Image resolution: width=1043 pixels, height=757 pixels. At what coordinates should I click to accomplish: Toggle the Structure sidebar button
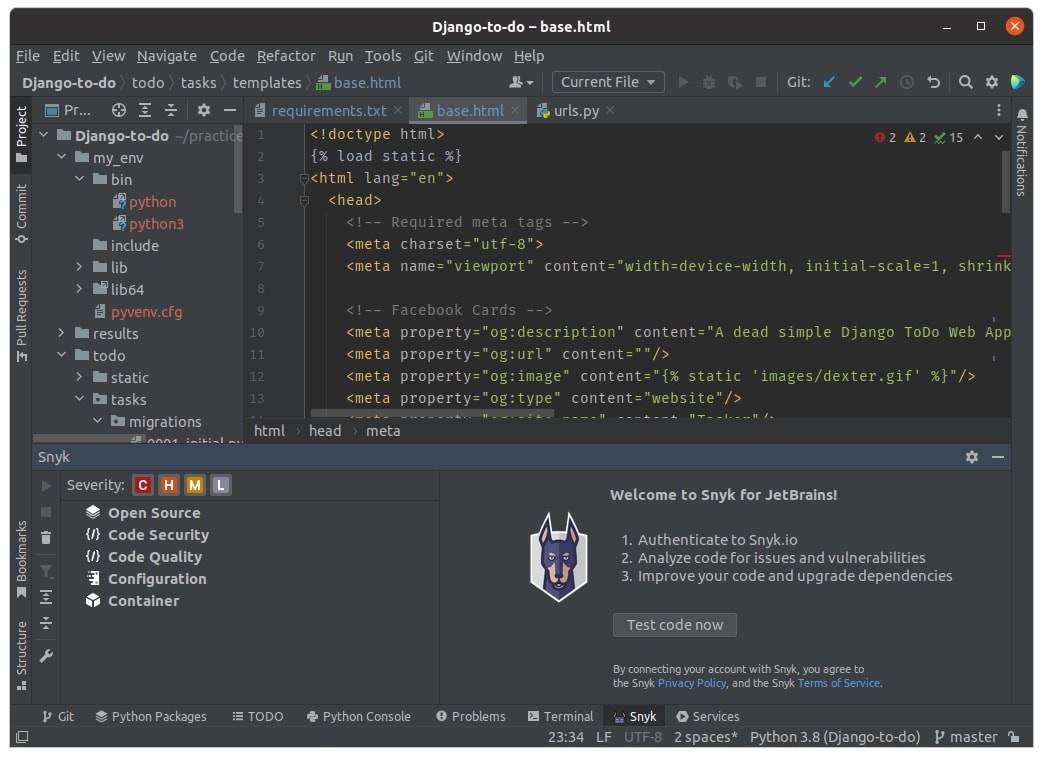point(21,656)
